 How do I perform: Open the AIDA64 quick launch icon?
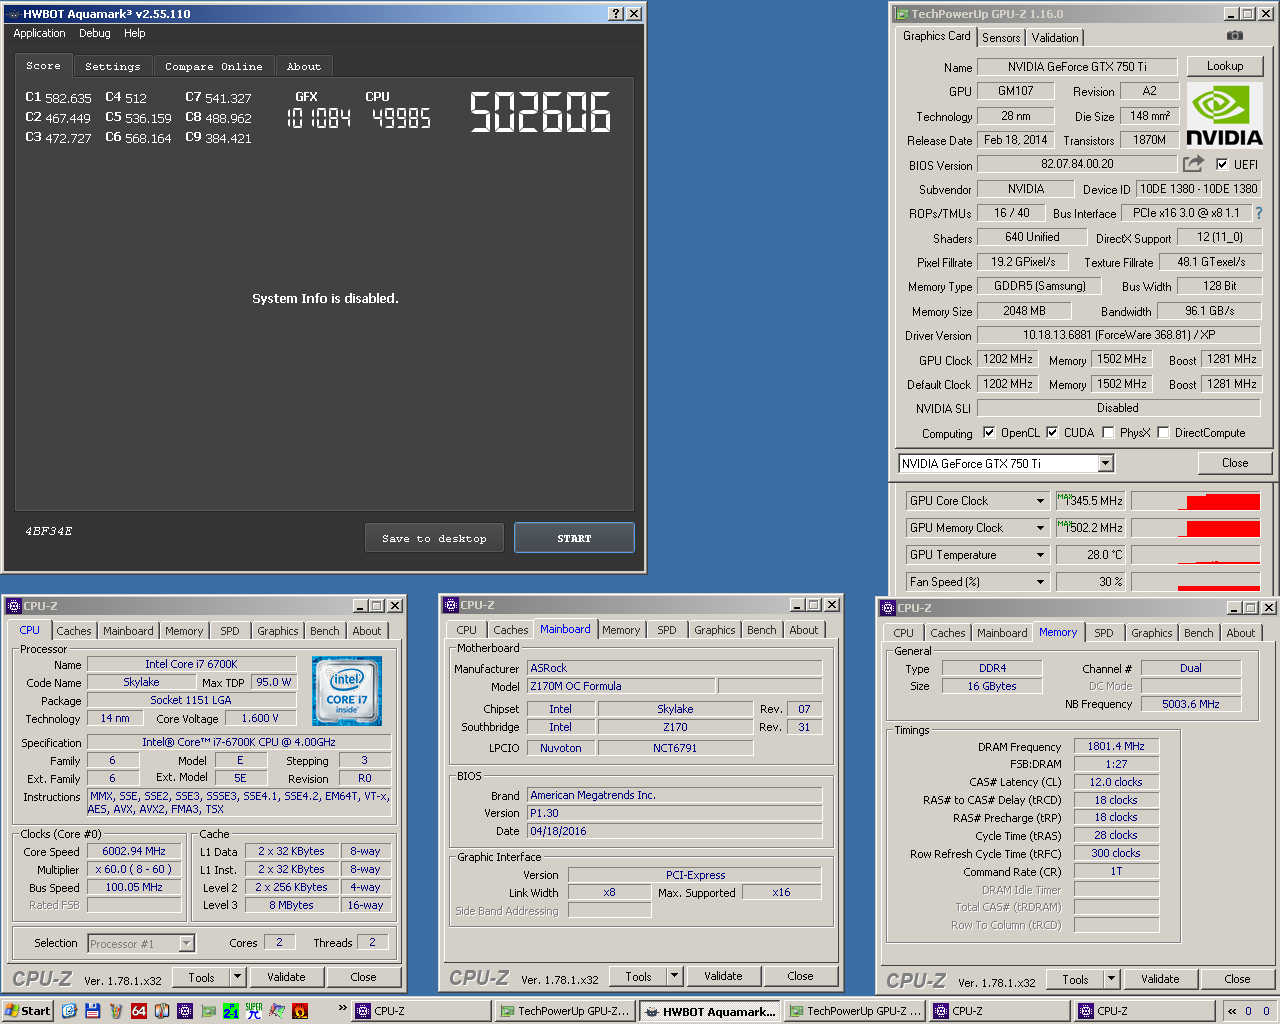(138, 1011)
